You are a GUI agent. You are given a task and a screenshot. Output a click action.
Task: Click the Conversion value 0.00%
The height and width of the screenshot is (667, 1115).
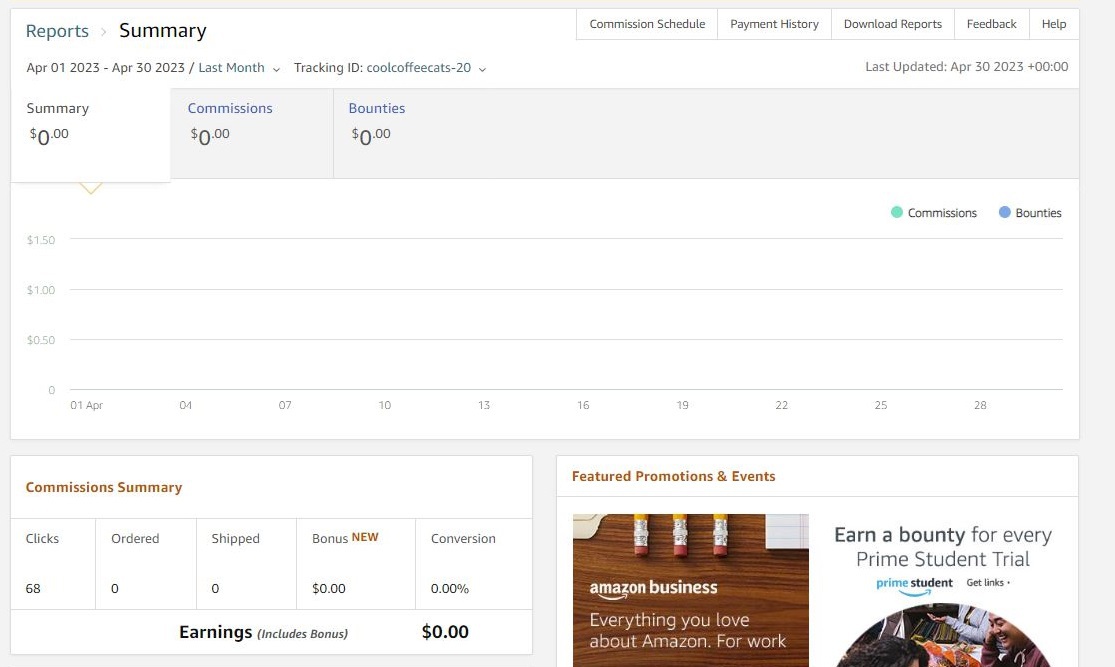pos(449,589)
